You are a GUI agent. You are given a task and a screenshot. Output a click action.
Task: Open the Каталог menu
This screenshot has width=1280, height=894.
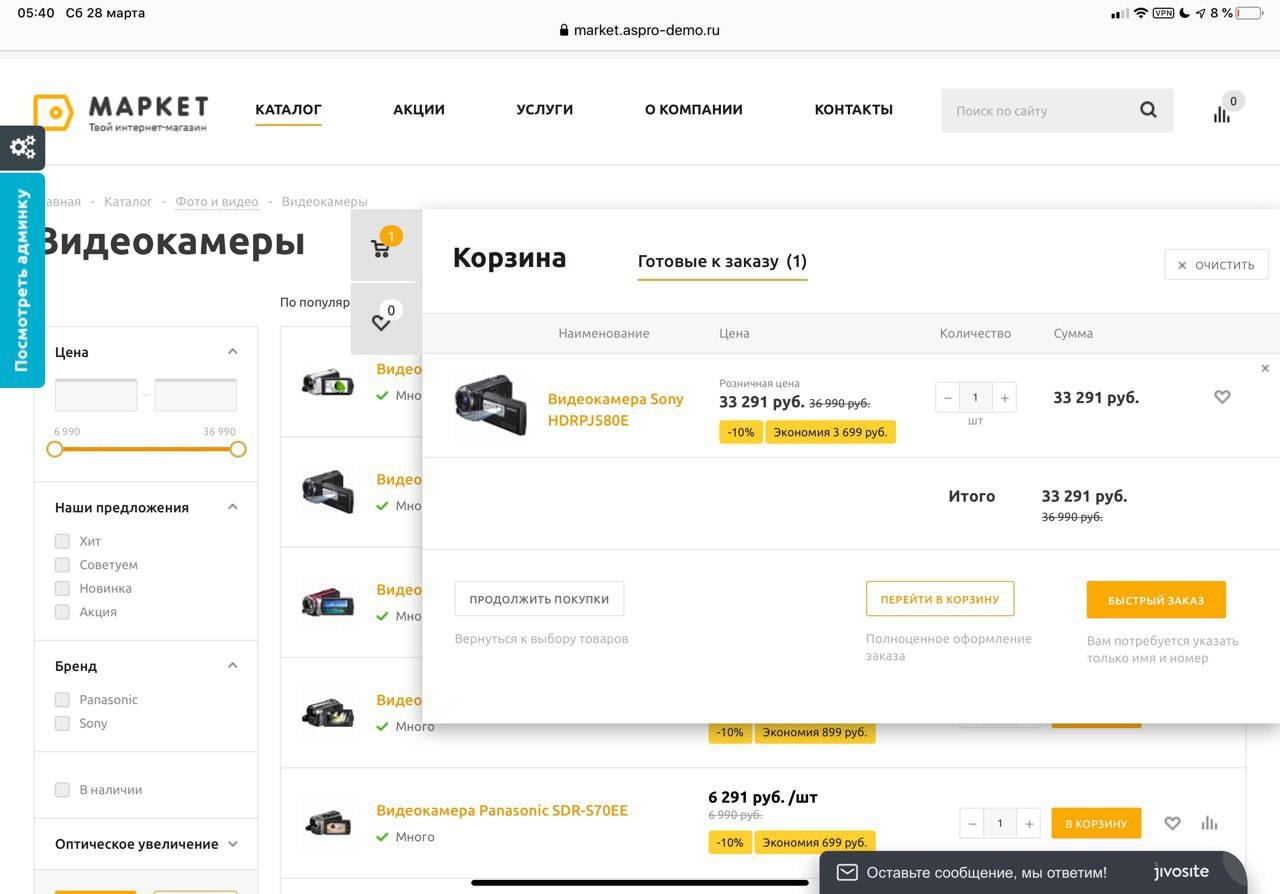(288, 110)
